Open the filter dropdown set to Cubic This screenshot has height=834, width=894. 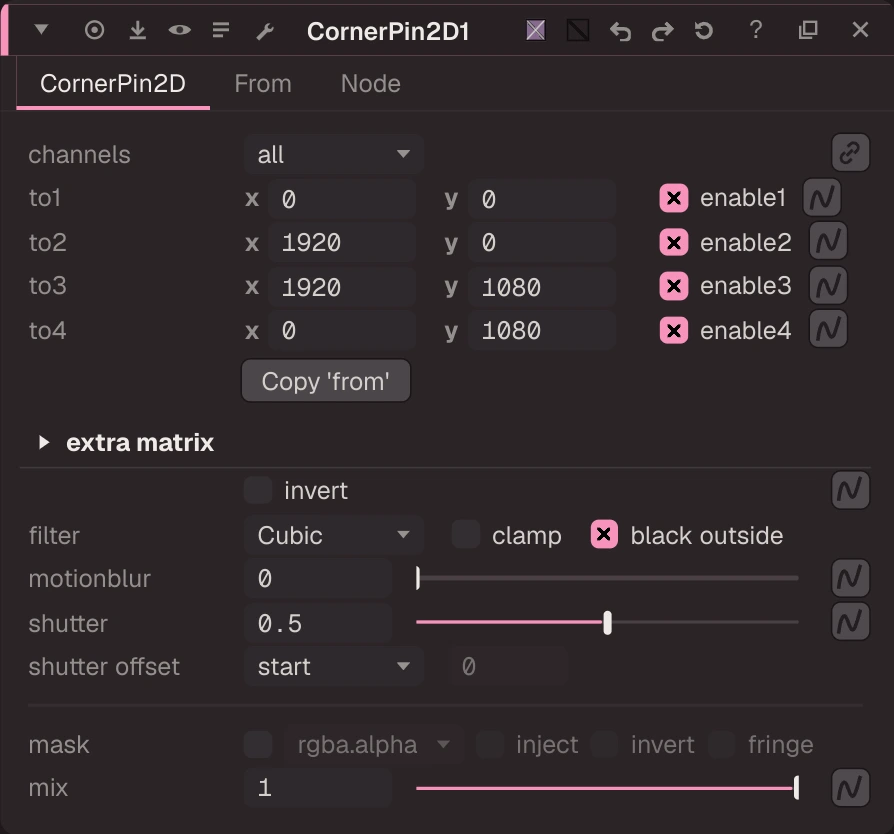334,535
